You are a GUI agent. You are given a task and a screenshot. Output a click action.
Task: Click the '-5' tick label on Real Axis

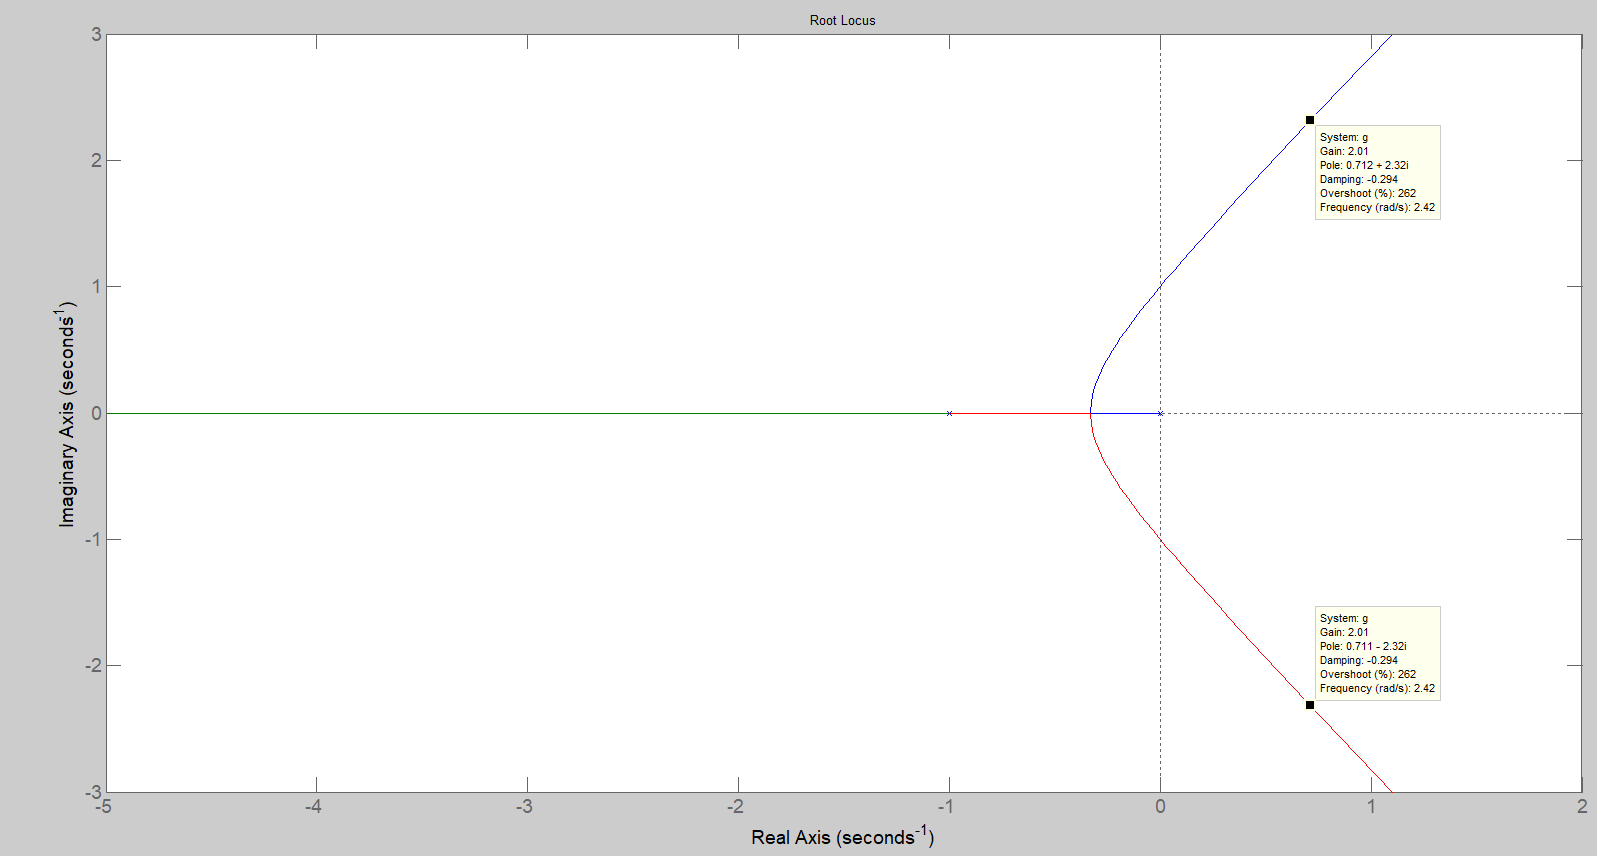tap(103, 806)
